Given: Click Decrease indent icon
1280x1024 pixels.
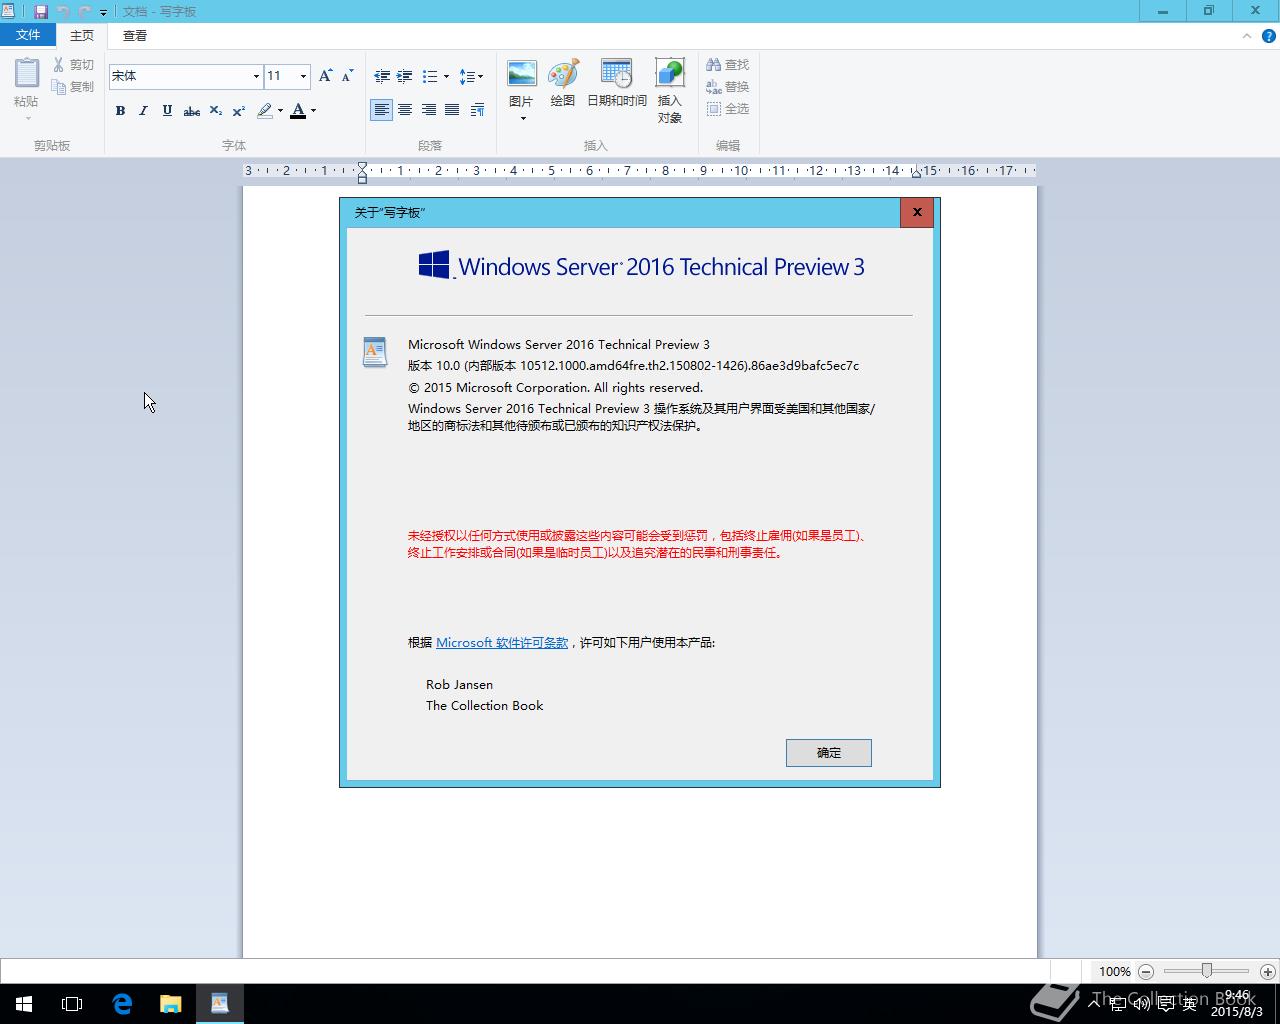Looking at the screenshot, I should point(382,76).
